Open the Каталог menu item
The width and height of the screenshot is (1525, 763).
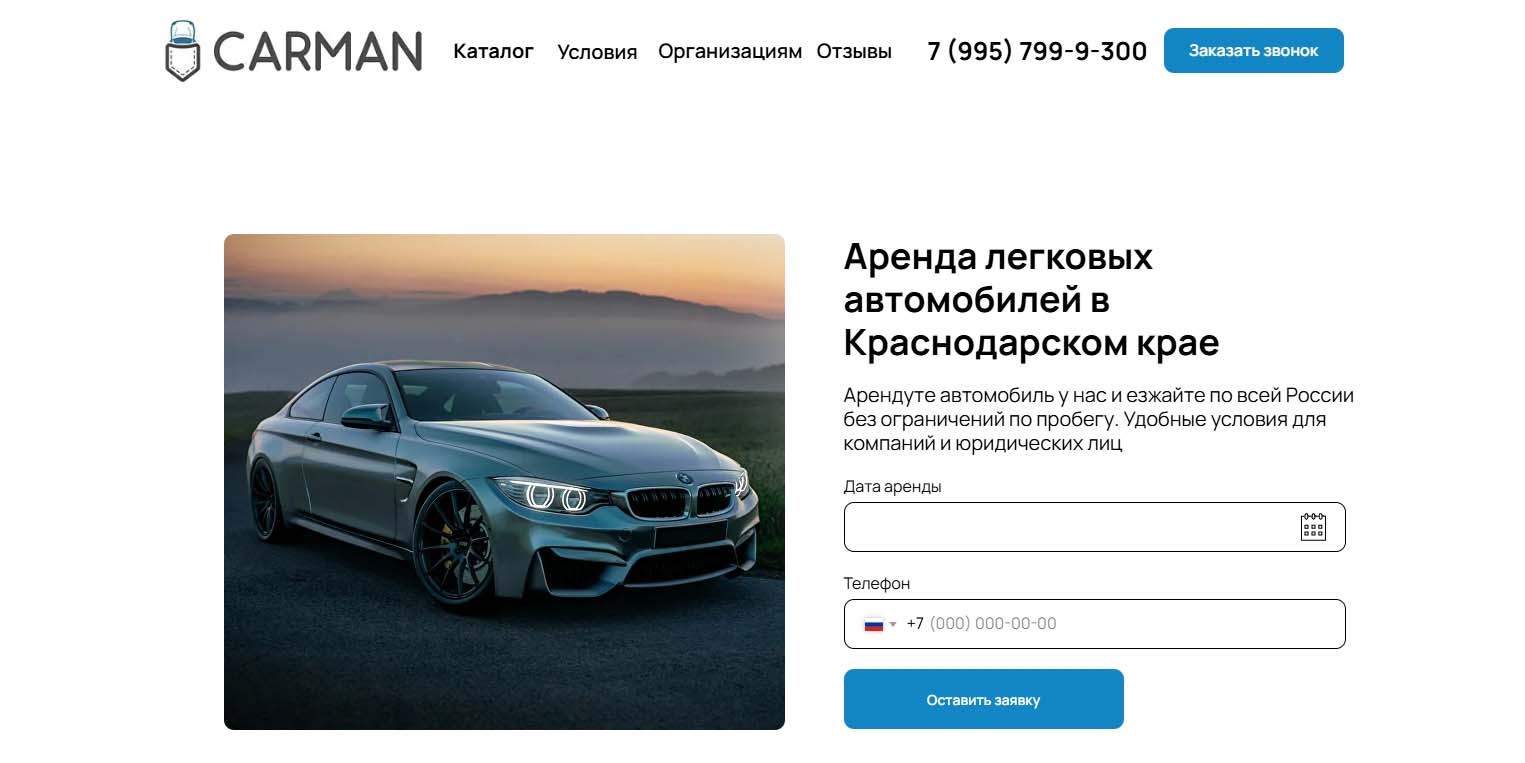[494, 51]
